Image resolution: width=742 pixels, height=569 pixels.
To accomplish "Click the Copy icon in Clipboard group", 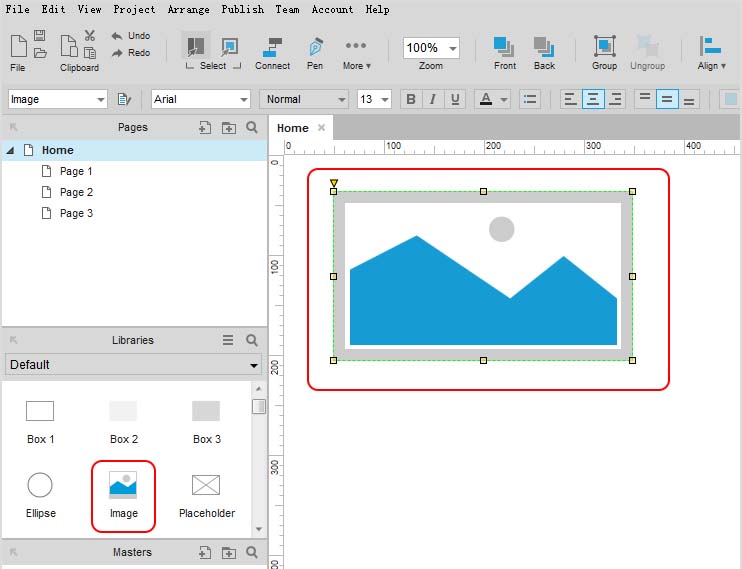I will tap(69, 46).
